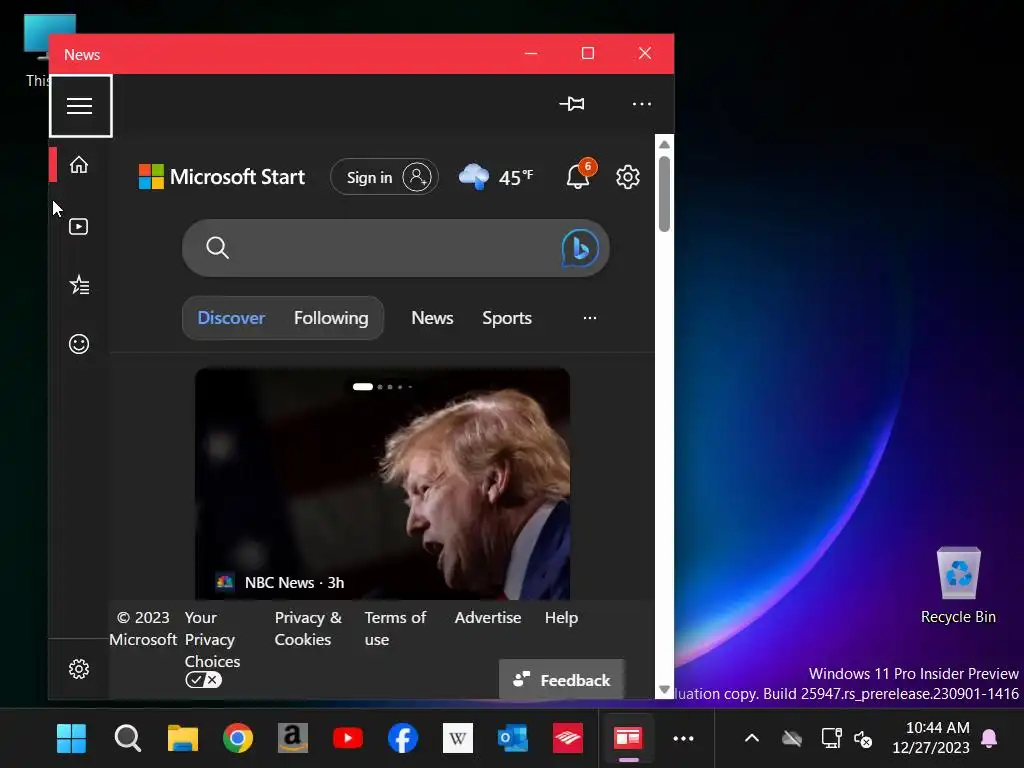Open network status tray icon
The width and height of the screenshot is (1024, 768).
[x=831, y=739]
